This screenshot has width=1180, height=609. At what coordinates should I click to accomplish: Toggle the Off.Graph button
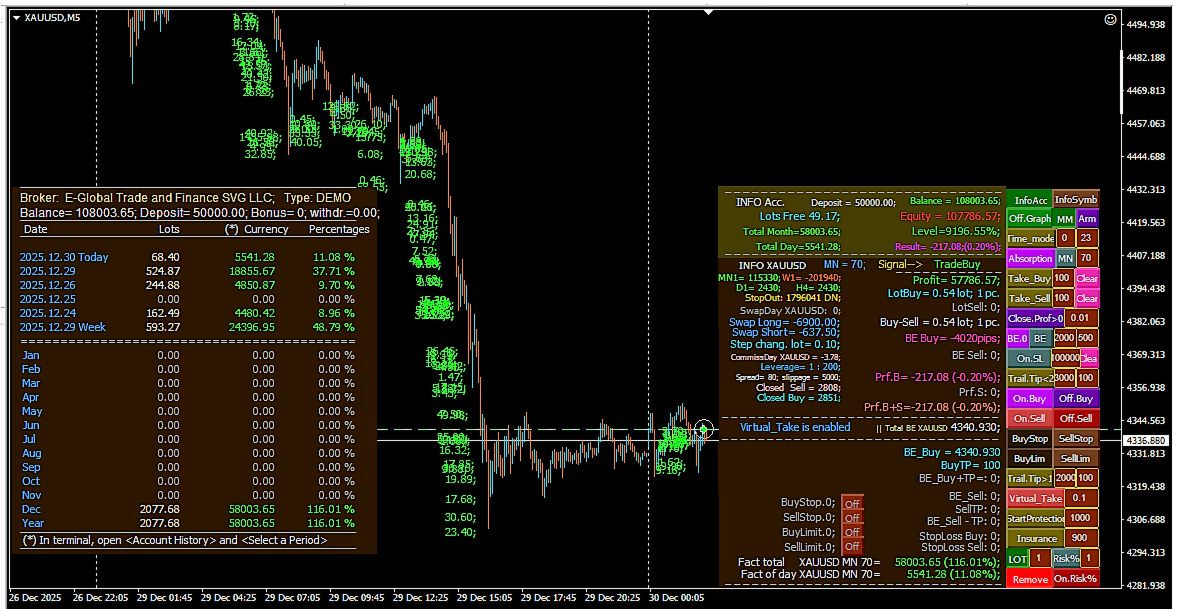click(x=1029, y=219)
